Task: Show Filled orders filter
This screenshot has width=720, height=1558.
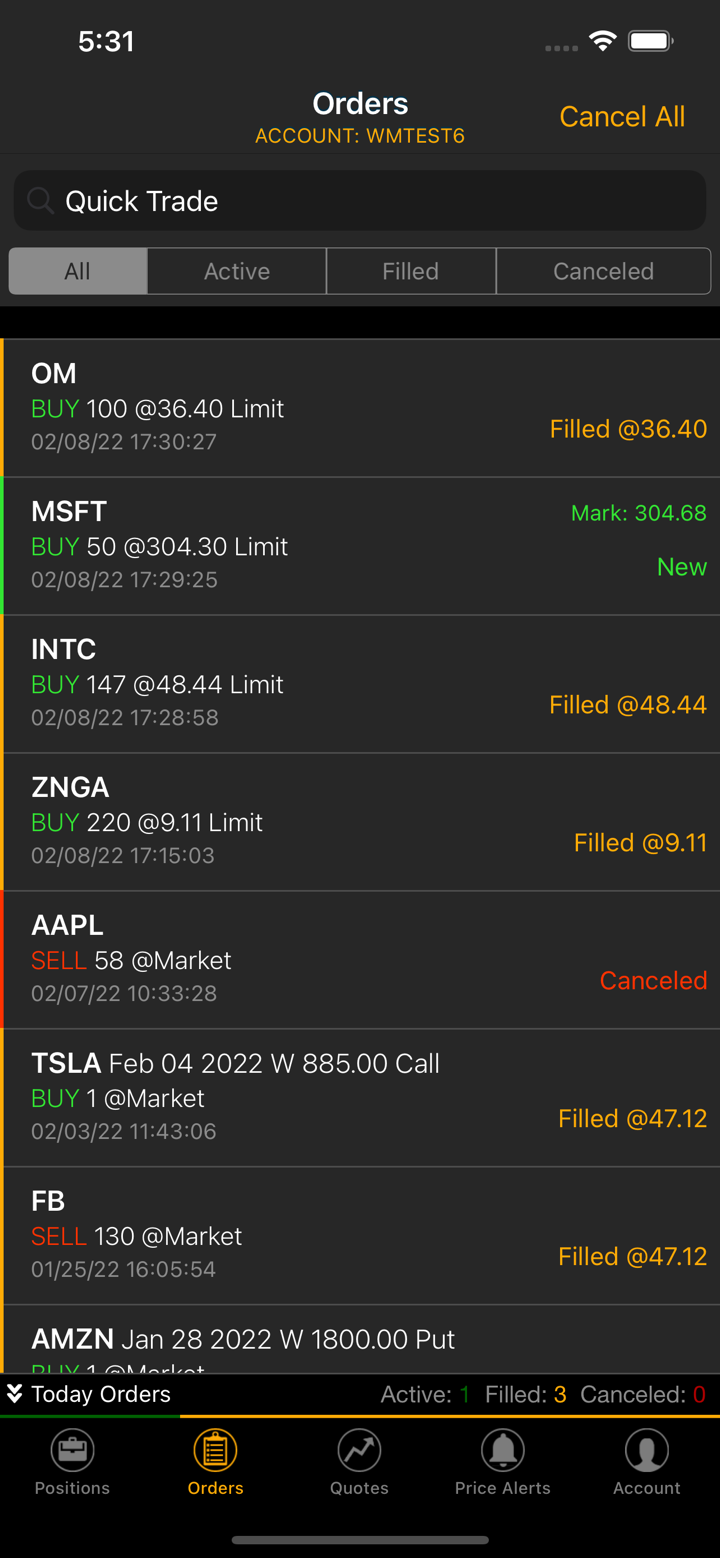Action: pos(410,271)
